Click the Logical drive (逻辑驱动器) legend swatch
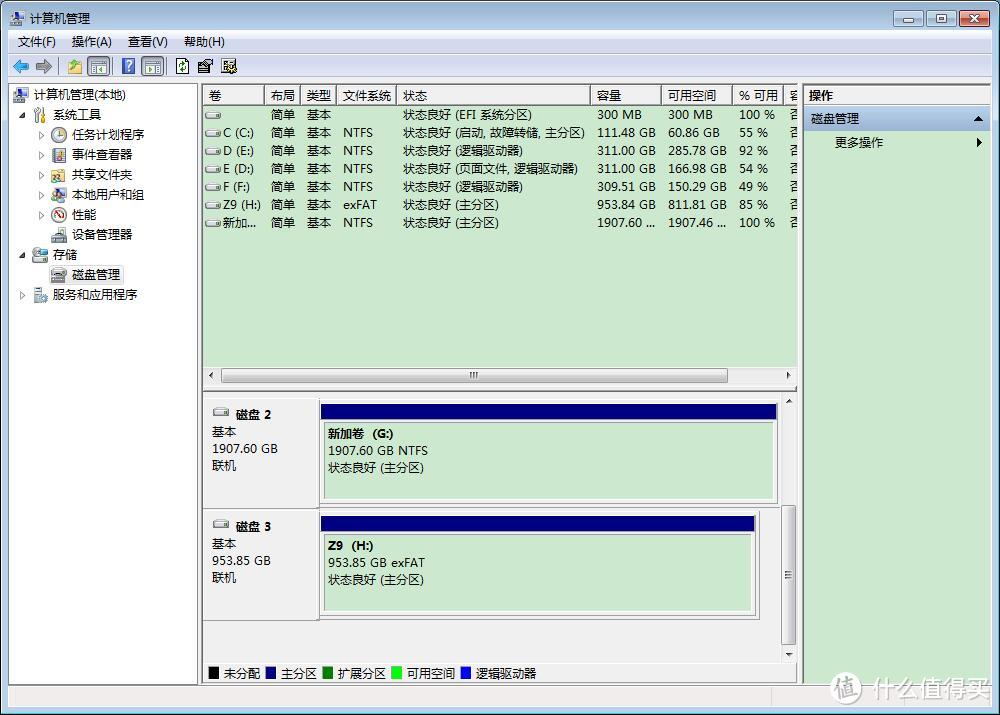This screenshot has height=715, width=1000. coord(466,673)
